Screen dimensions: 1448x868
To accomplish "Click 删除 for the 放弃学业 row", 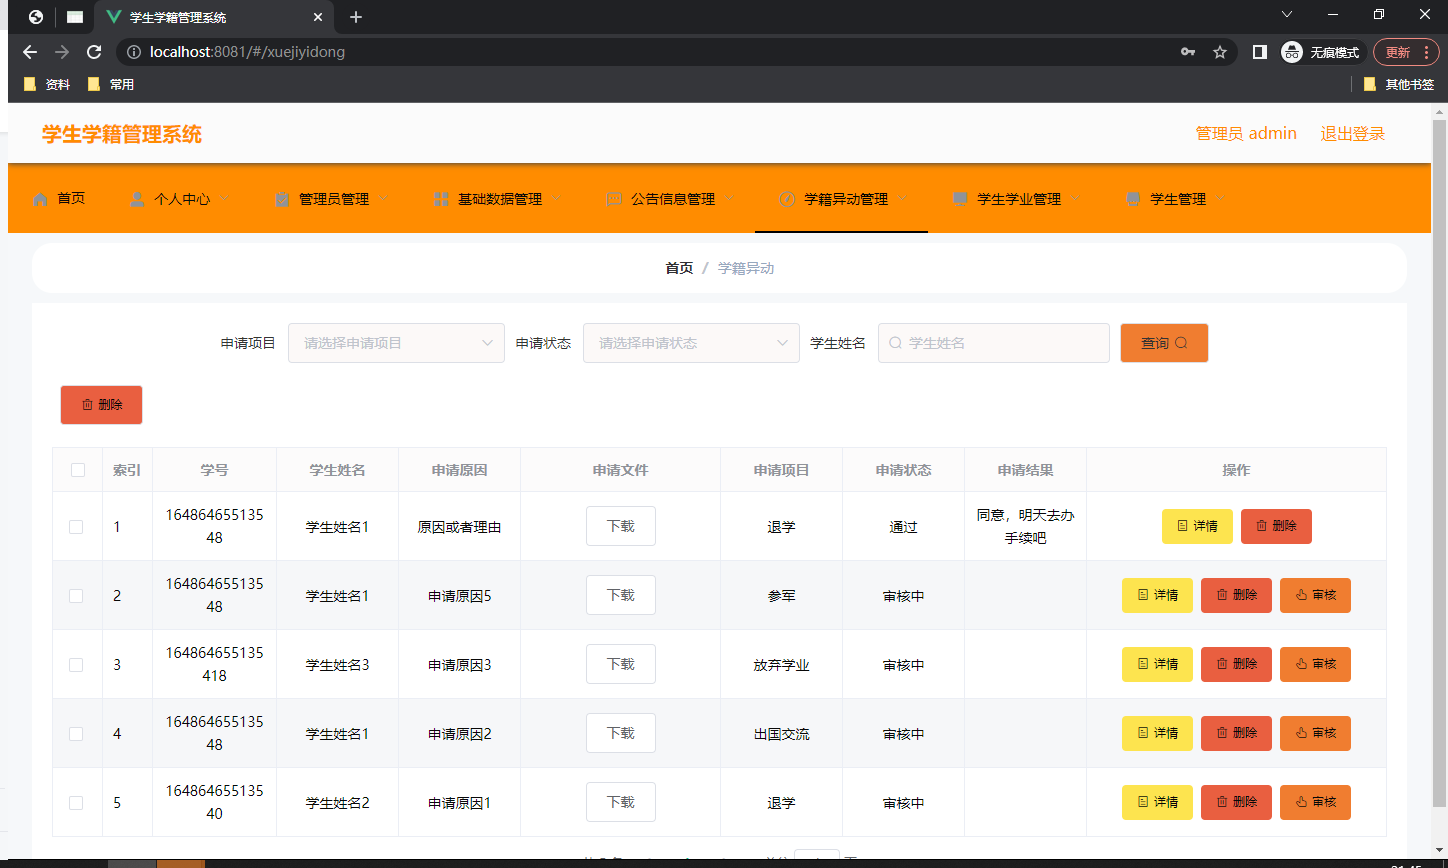I will (x=1236, y=665).
